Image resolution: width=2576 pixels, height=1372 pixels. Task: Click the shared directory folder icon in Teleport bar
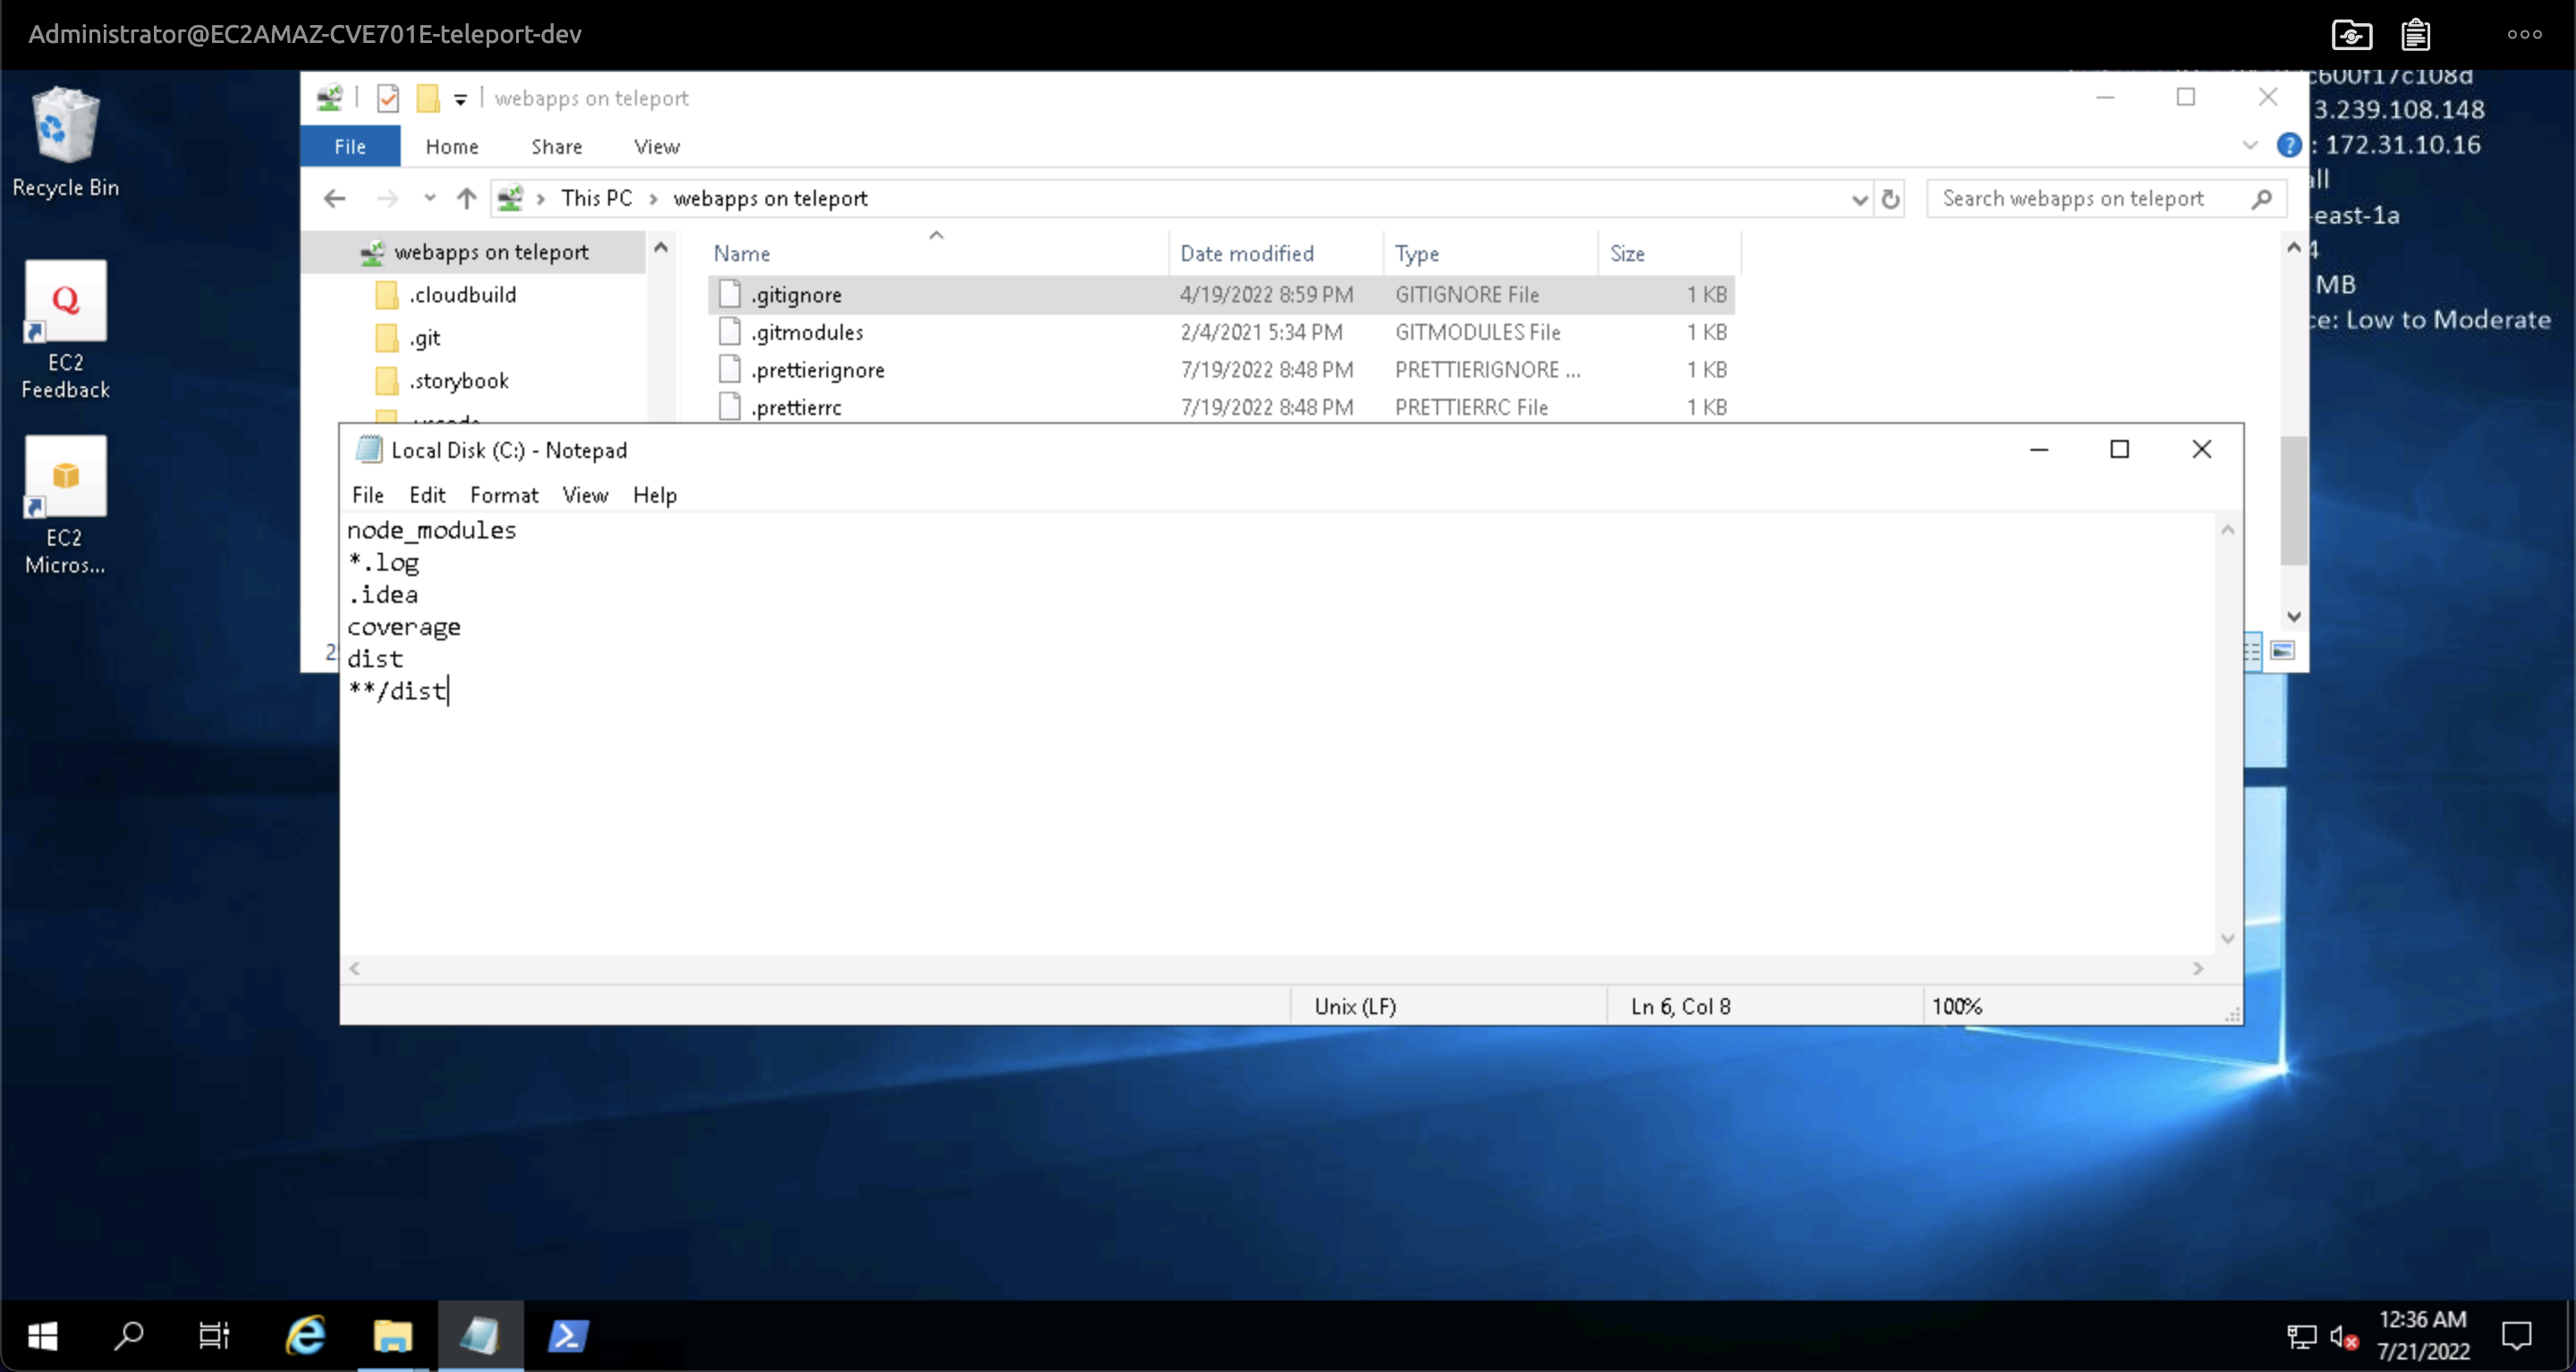2351,35
